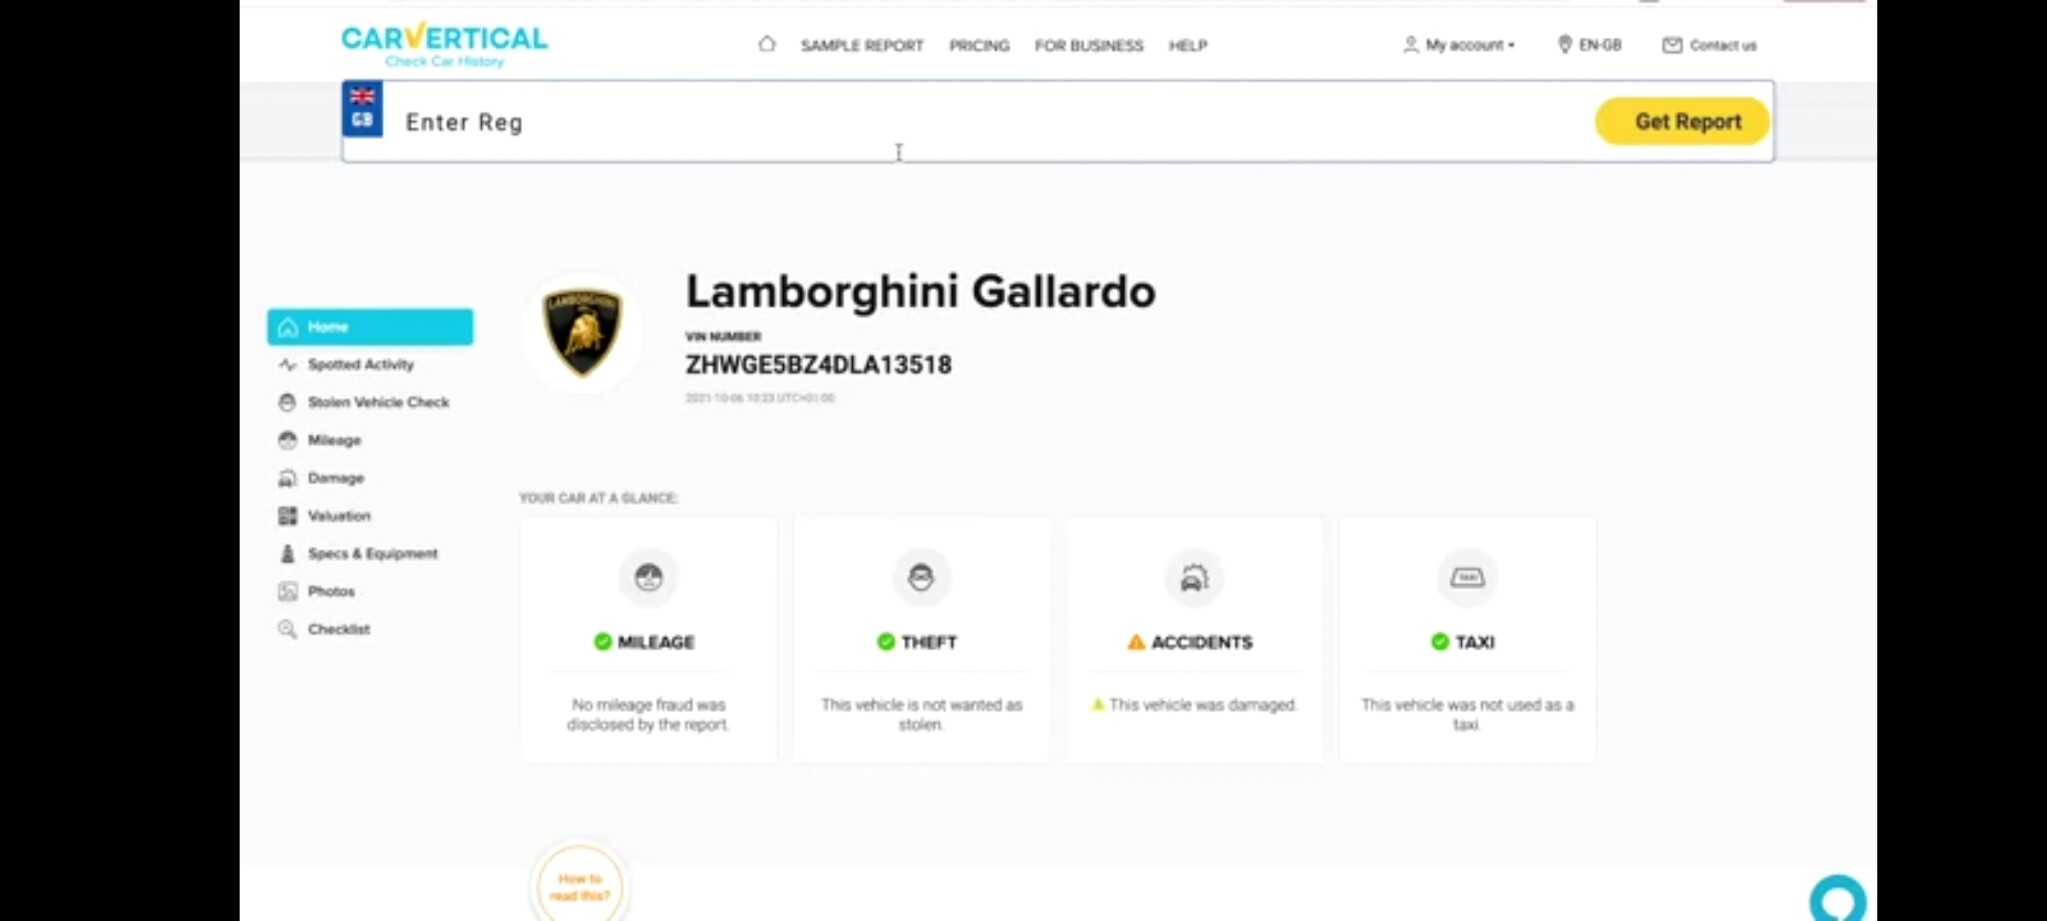Open Stolen Vehicle Check in sidebar
The height and width of the screenshot is (921, 2047).
click(377, 402)
